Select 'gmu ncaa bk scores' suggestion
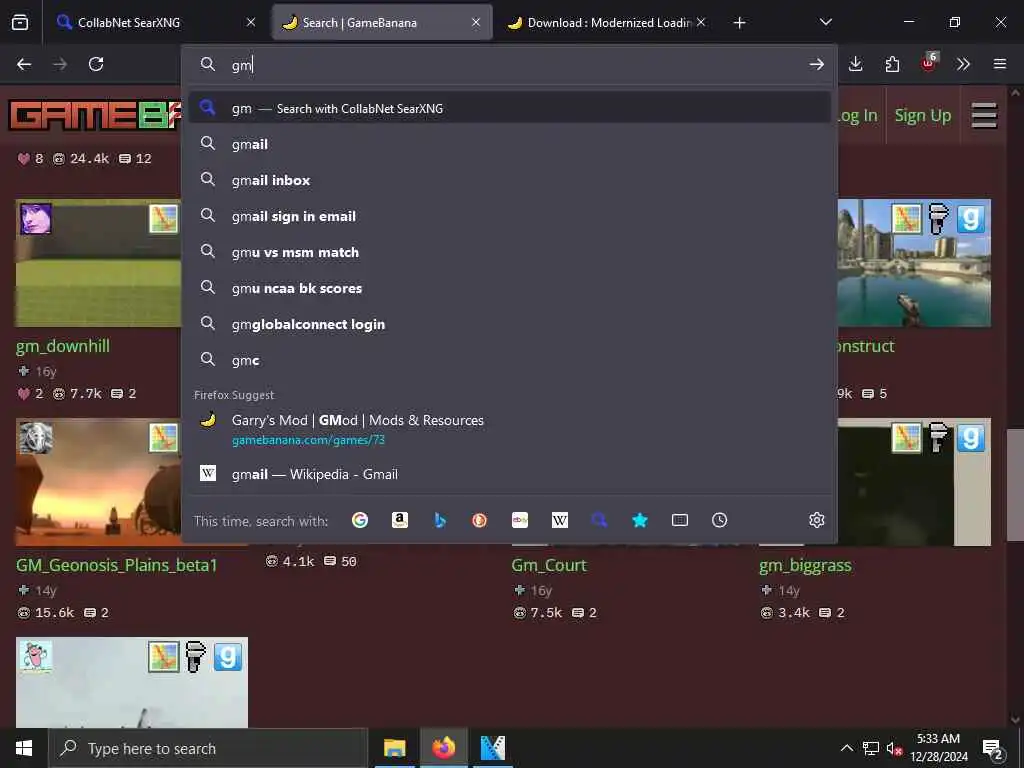 509,288
